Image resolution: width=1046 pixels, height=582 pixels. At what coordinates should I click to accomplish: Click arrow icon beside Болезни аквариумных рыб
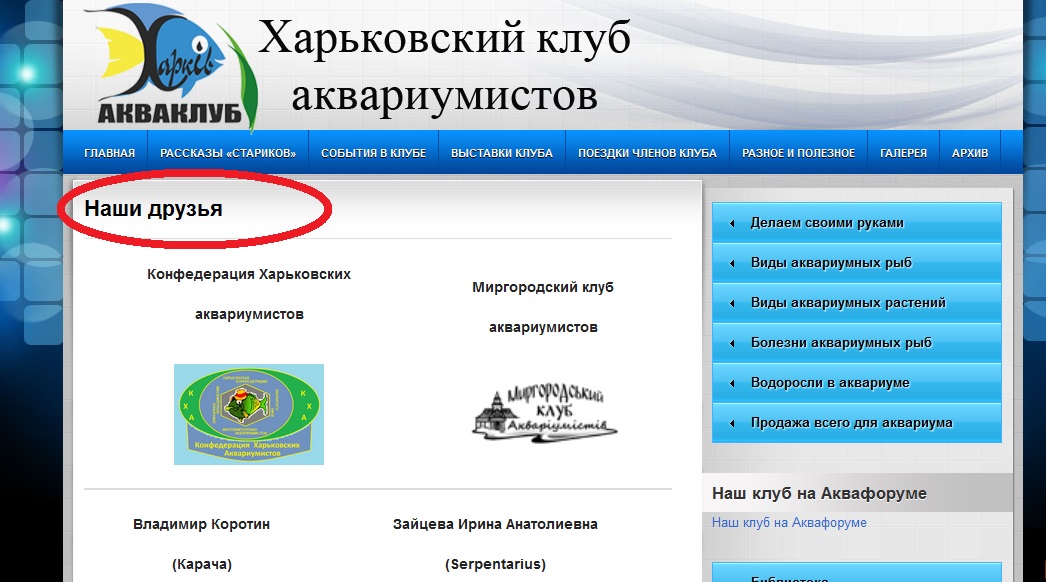(x=732, y=343)
